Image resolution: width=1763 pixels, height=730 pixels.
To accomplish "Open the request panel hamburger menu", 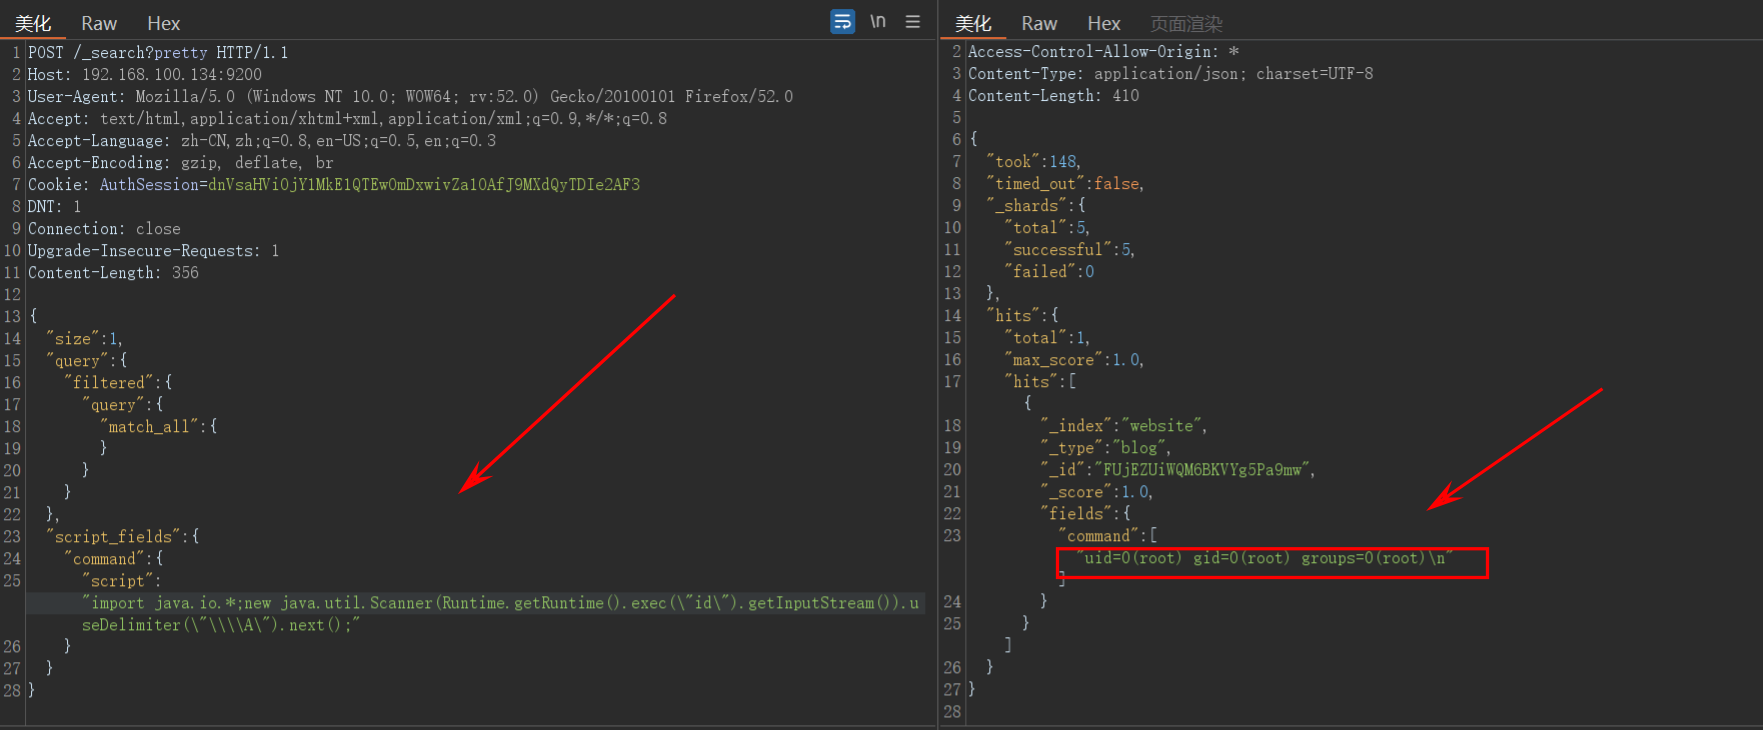I will 913,21.
